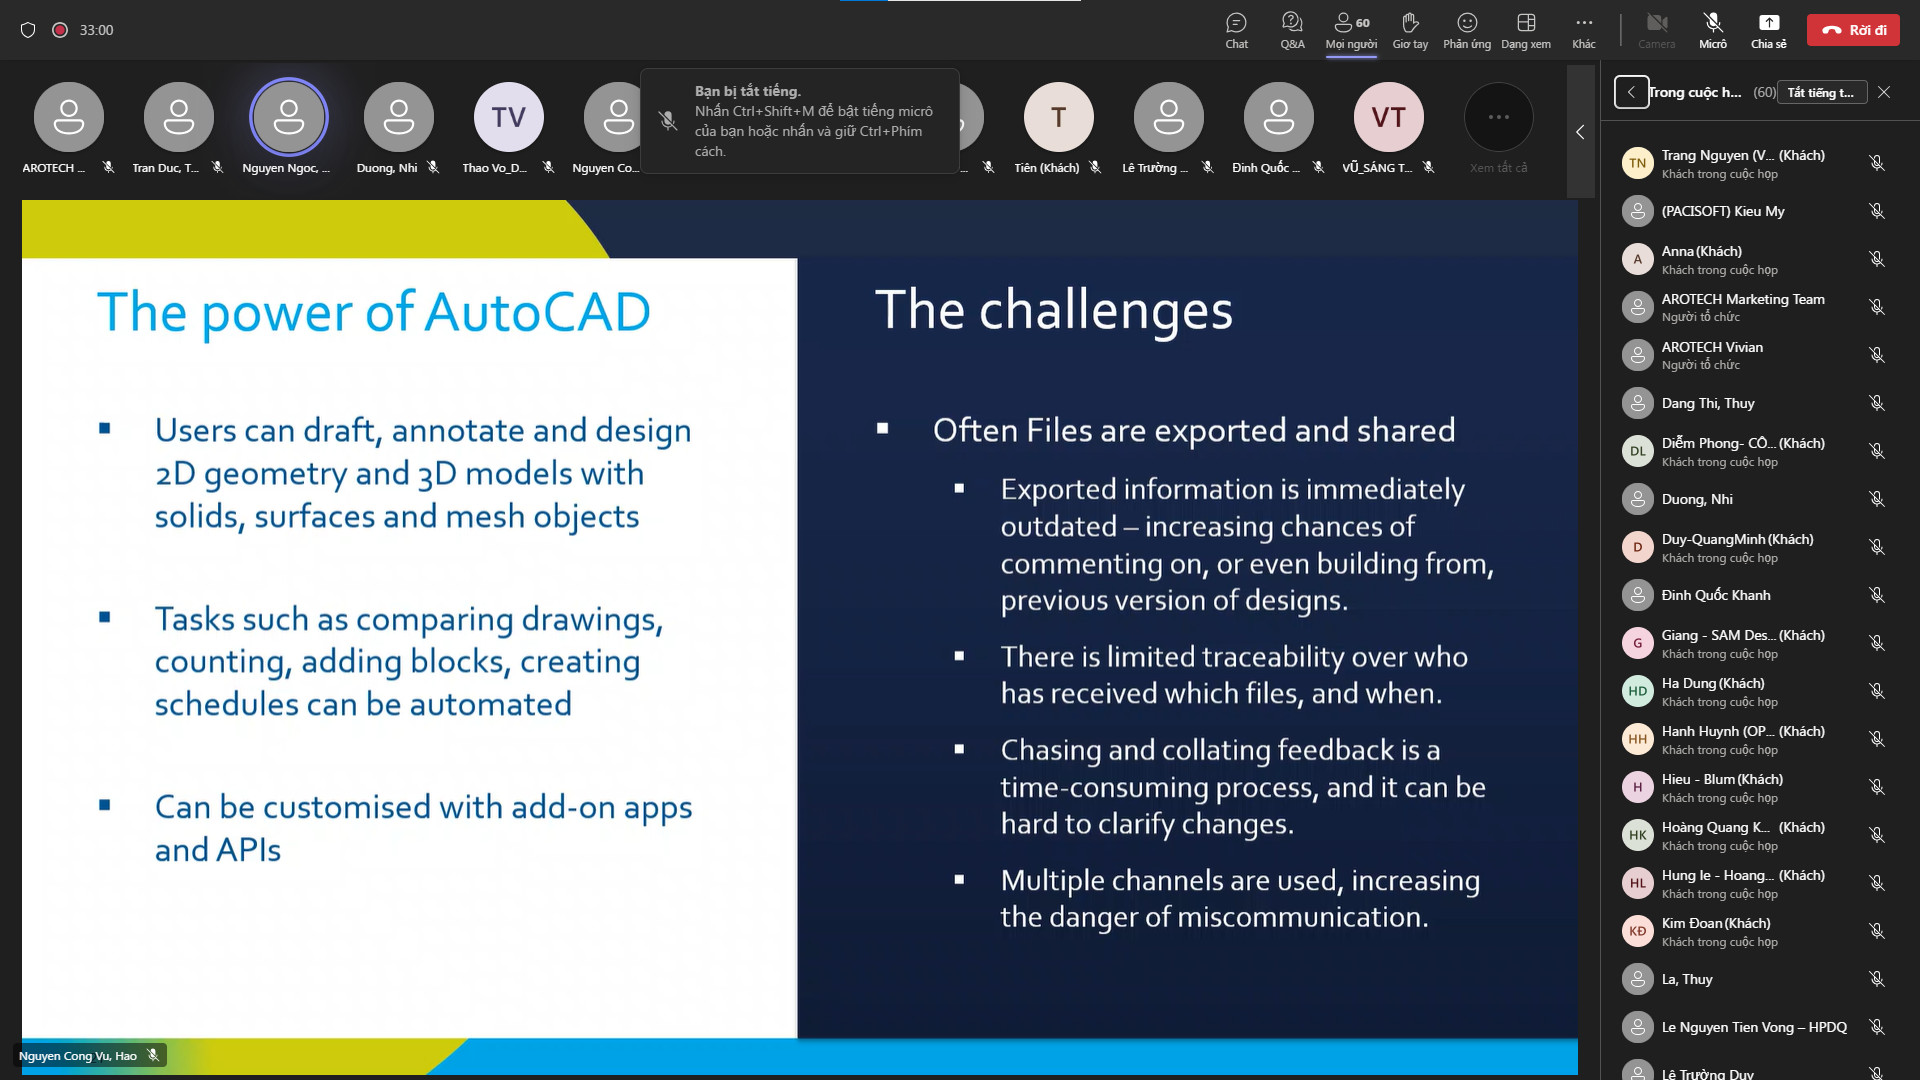Click the Mọi người people tab
The width and height of the screenshot is (1920, 1080).
[x=1351, y=30]
